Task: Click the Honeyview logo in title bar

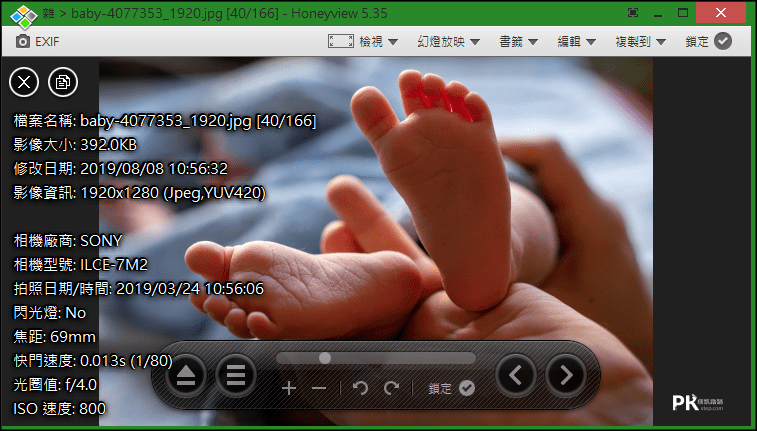Action: click(x=24, y=15)
